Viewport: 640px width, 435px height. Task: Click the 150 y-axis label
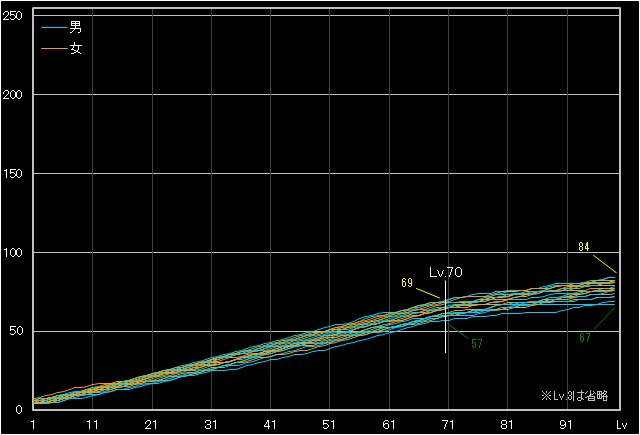click(13, 173)
